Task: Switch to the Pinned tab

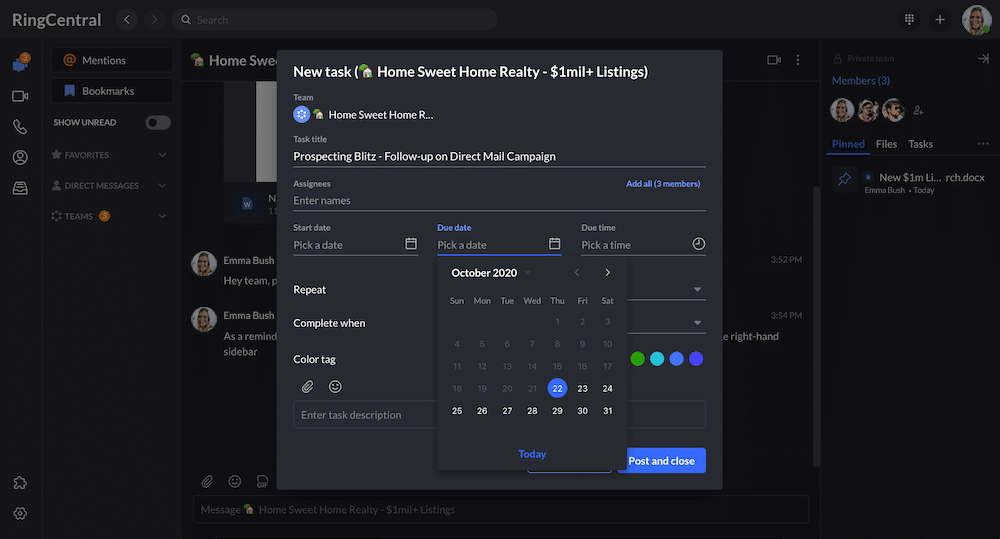Action: coord(848,144)
